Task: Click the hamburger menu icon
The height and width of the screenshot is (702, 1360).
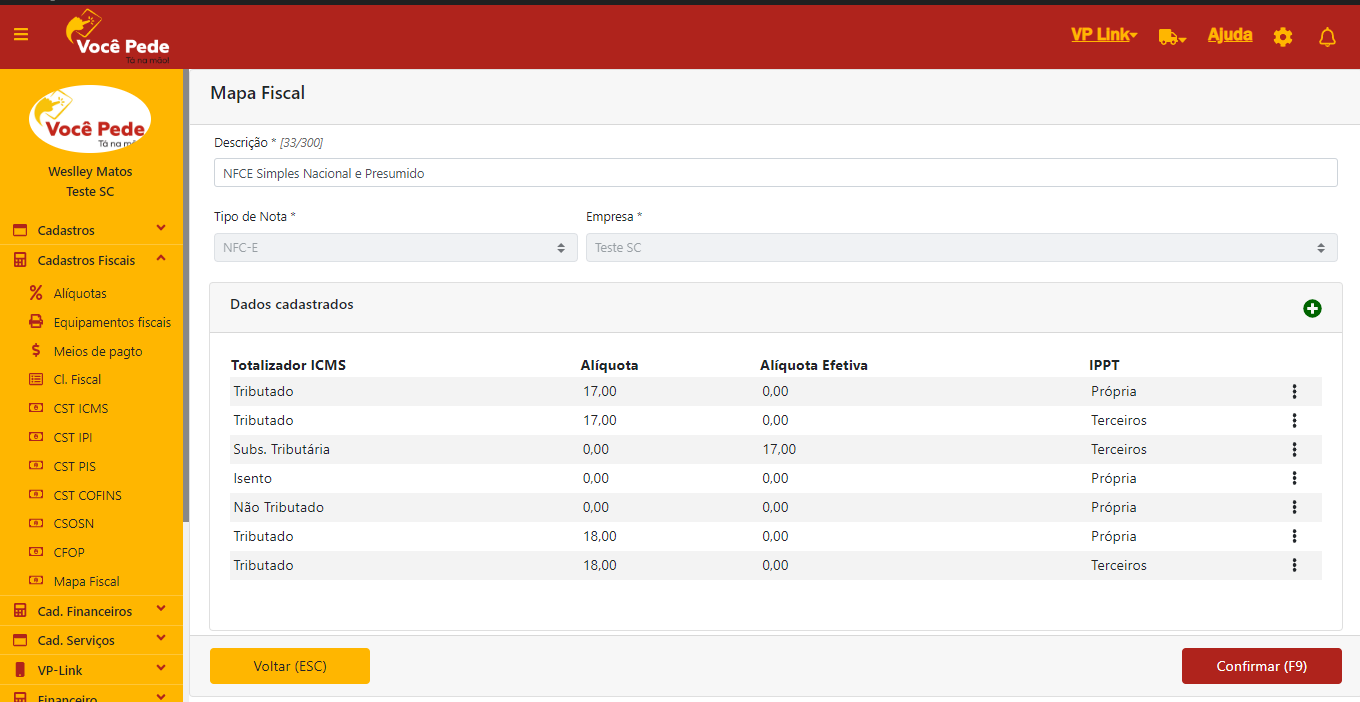Action: [21, 35]
